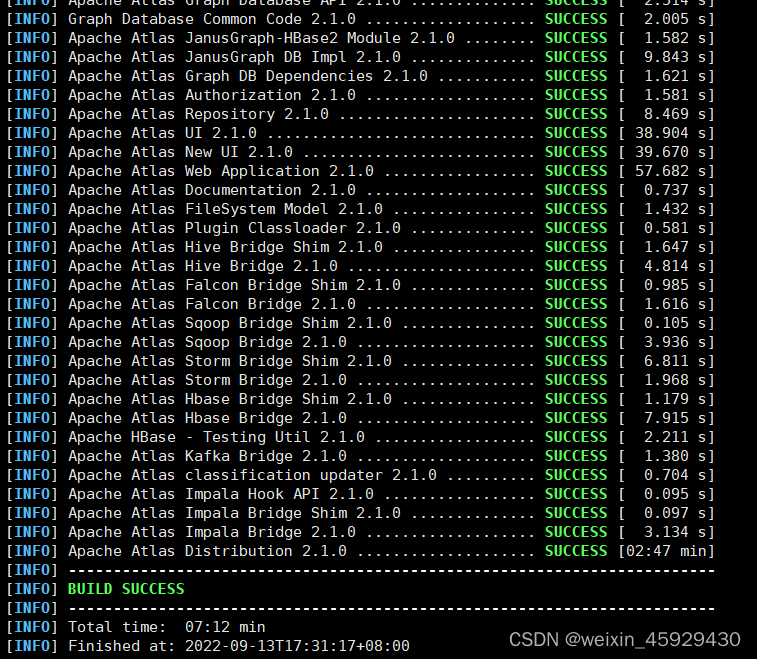The height and width of the screenshot is (659, 757).
Task: Select the '39.670 s' New UI duration
Action: (671, 152)
